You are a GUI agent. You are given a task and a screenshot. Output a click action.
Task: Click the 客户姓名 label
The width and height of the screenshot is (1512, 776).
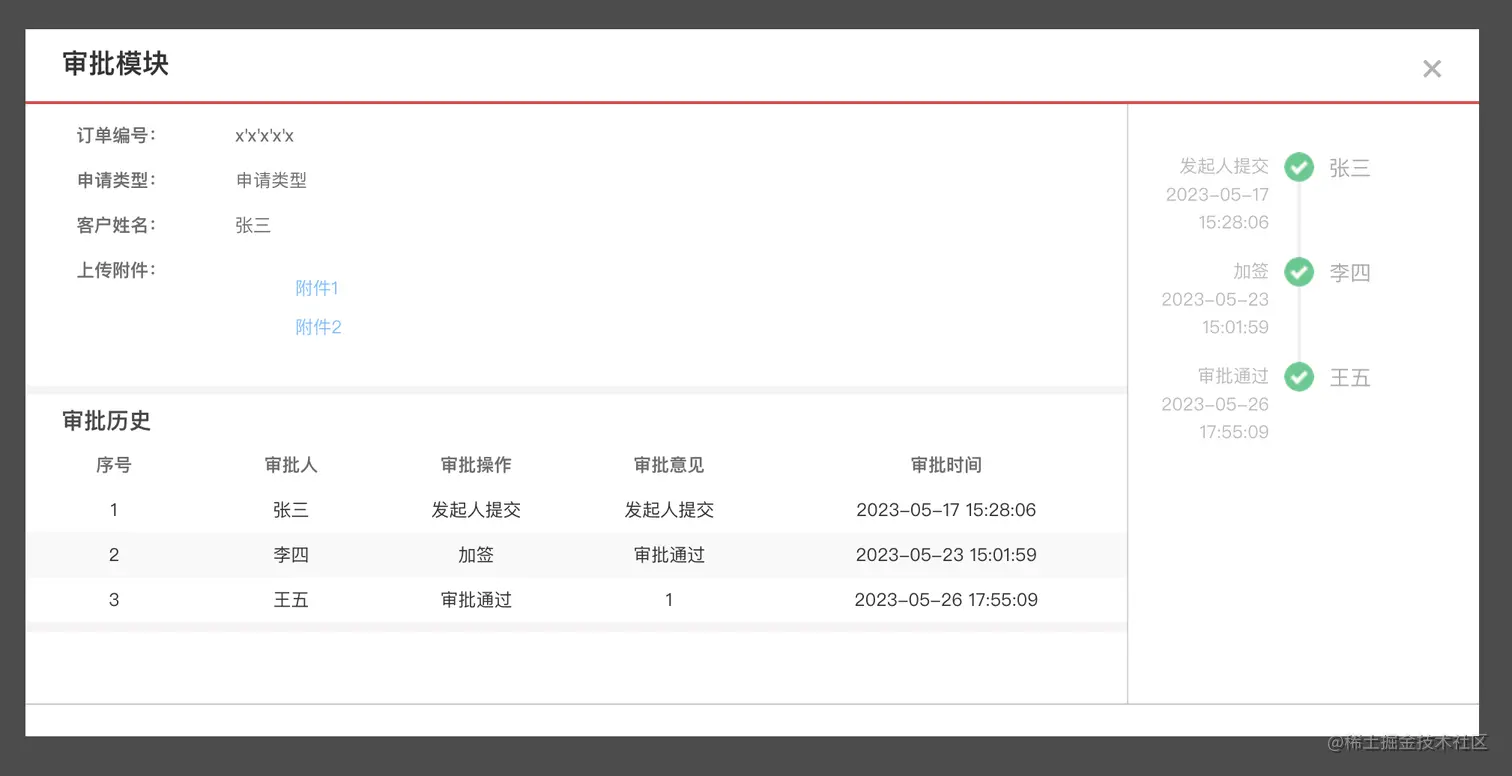[x=116, y=225]
